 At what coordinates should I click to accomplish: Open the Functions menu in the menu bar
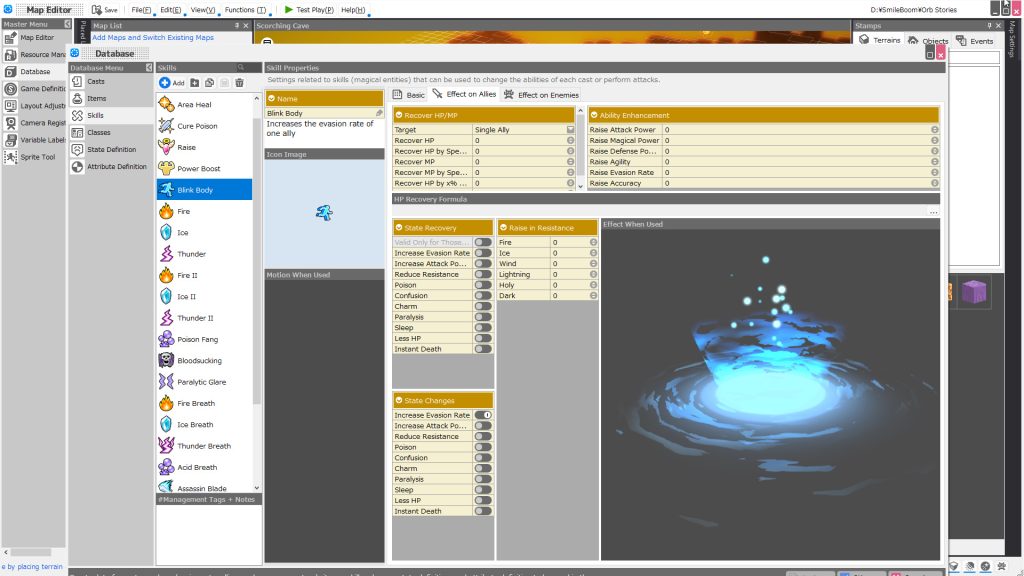point(245,10)
